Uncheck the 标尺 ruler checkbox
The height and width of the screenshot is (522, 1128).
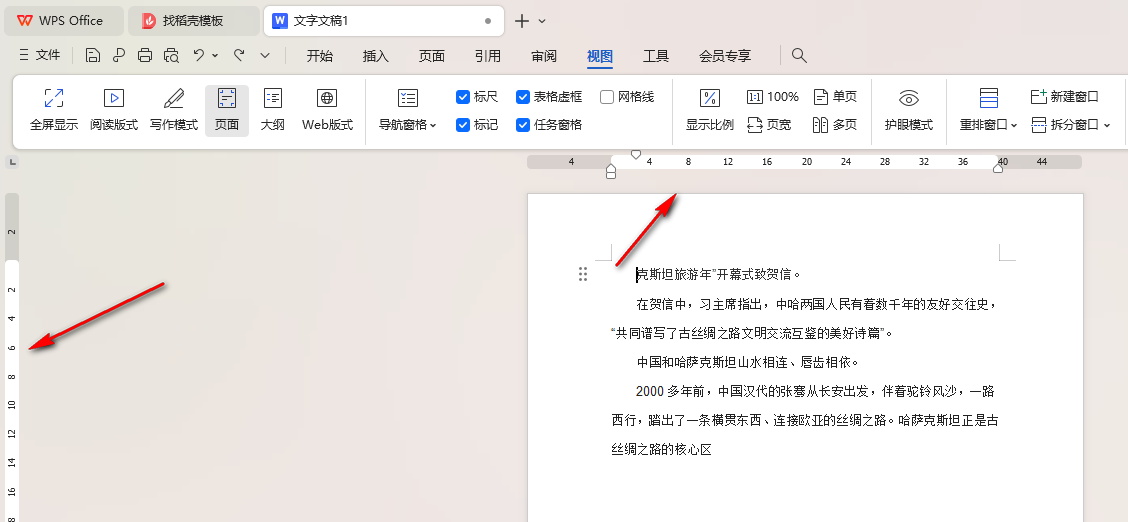463,96
